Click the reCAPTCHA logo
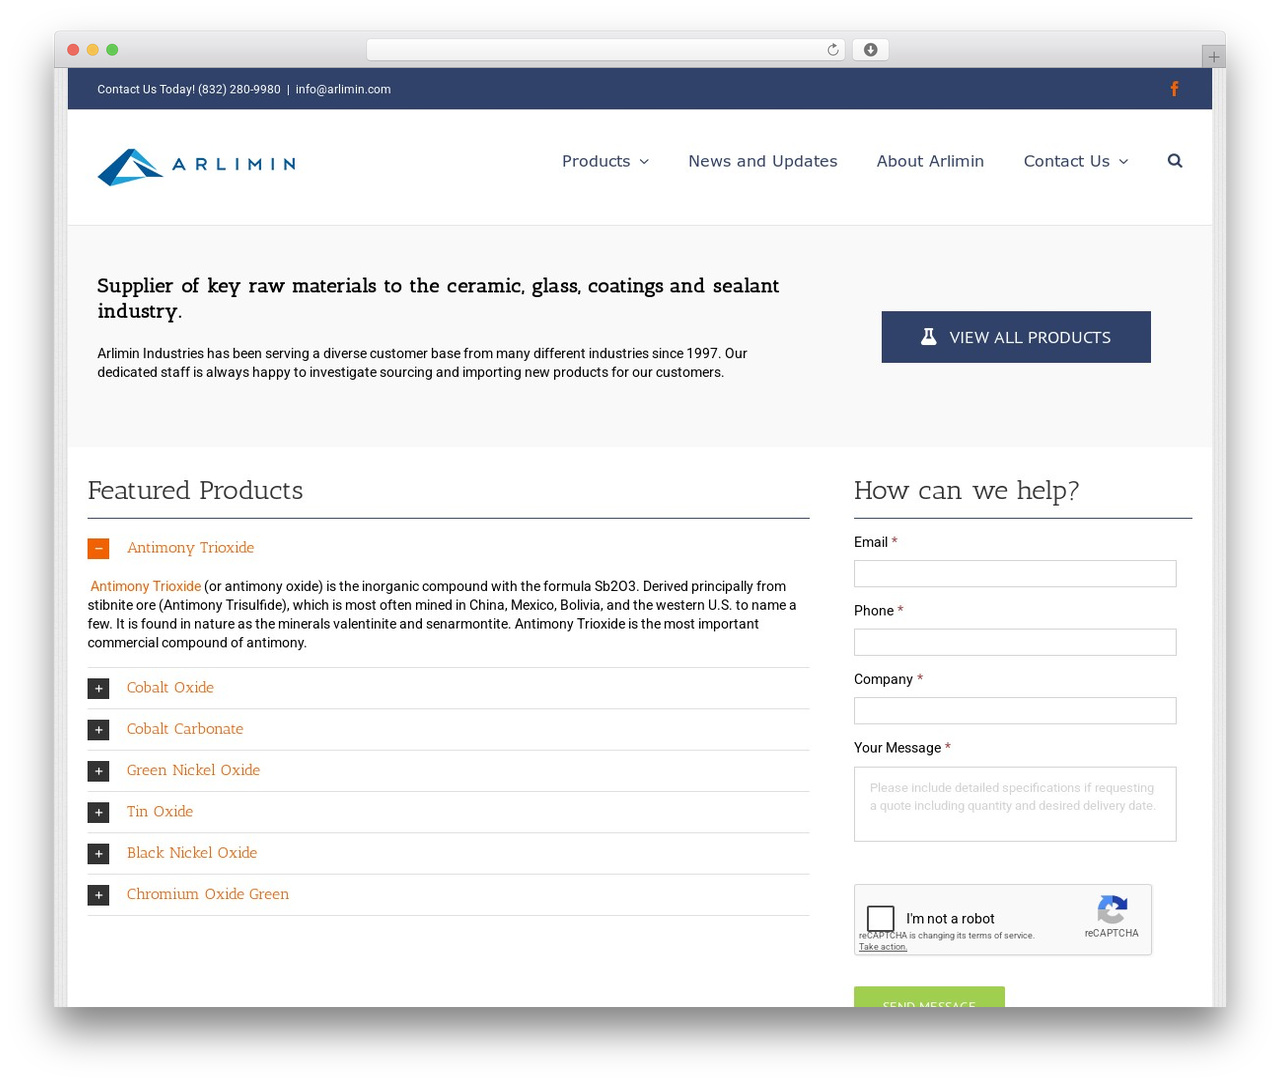Screen dimensions: 1280x1084 [x=1112, y=910]
